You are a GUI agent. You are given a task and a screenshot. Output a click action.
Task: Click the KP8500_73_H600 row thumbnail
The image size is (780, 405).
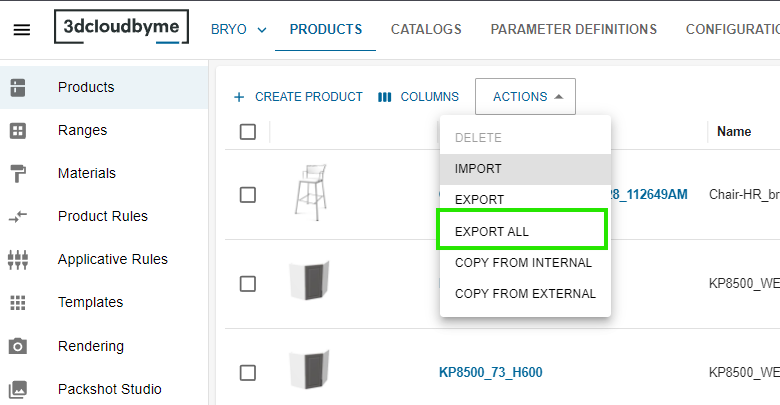click(x=309, y=370)
